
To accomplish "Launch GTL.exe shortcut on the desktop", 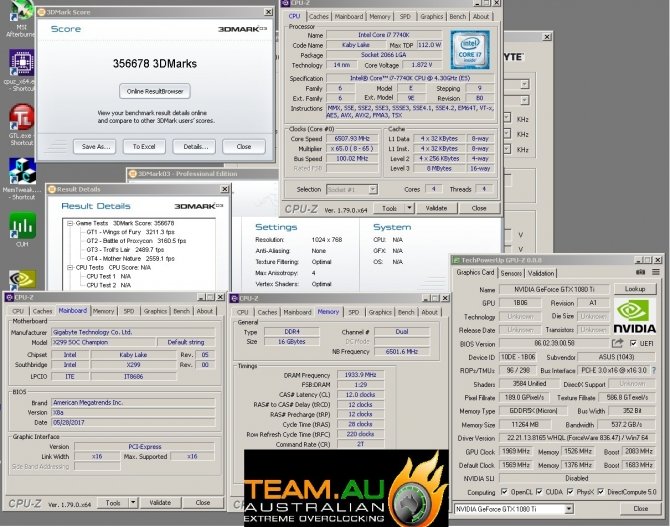I will coord(21,124).
